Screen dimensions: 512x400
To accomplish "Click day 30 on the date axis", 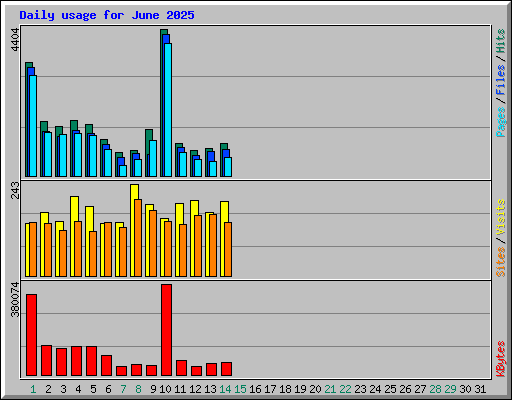I will coord(465,389).
